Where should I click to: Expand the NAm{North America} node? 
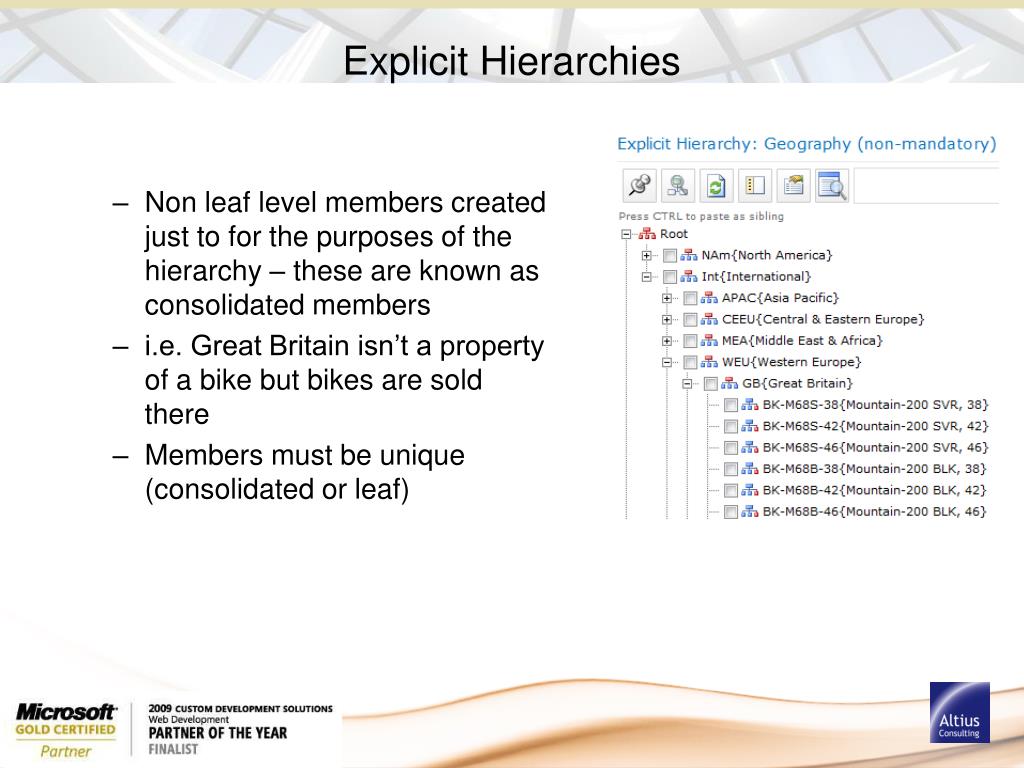point(646,255)
